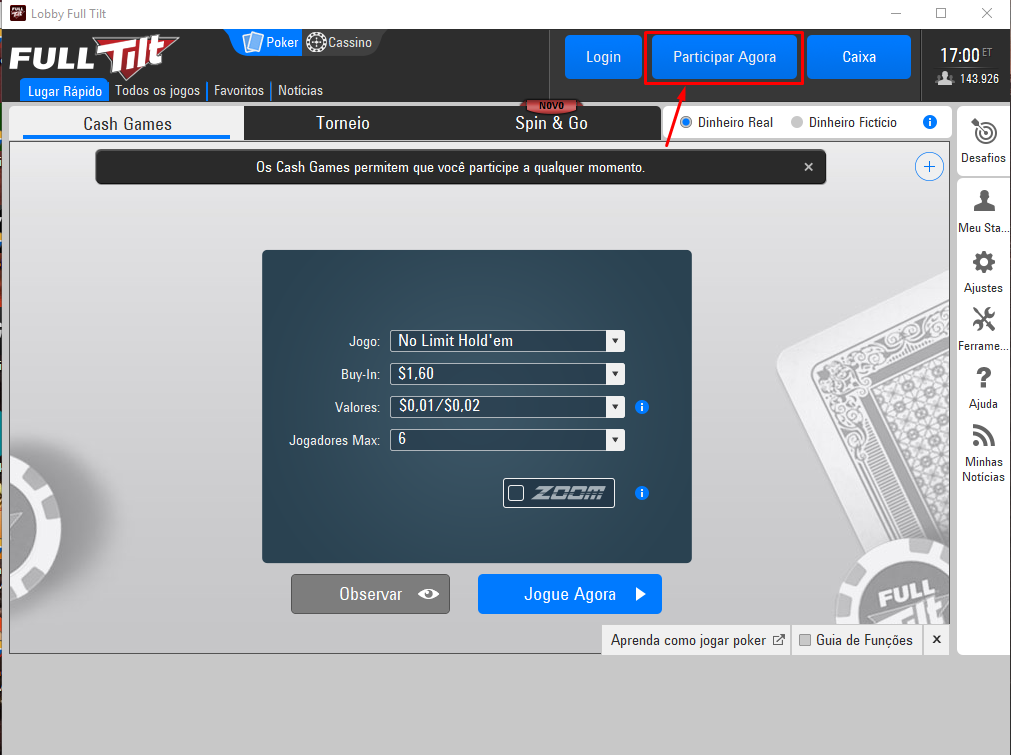Viewport: 1011px width, 755px height.
Task: Open the Buy-In dropdown
Action: click(507, 374)
